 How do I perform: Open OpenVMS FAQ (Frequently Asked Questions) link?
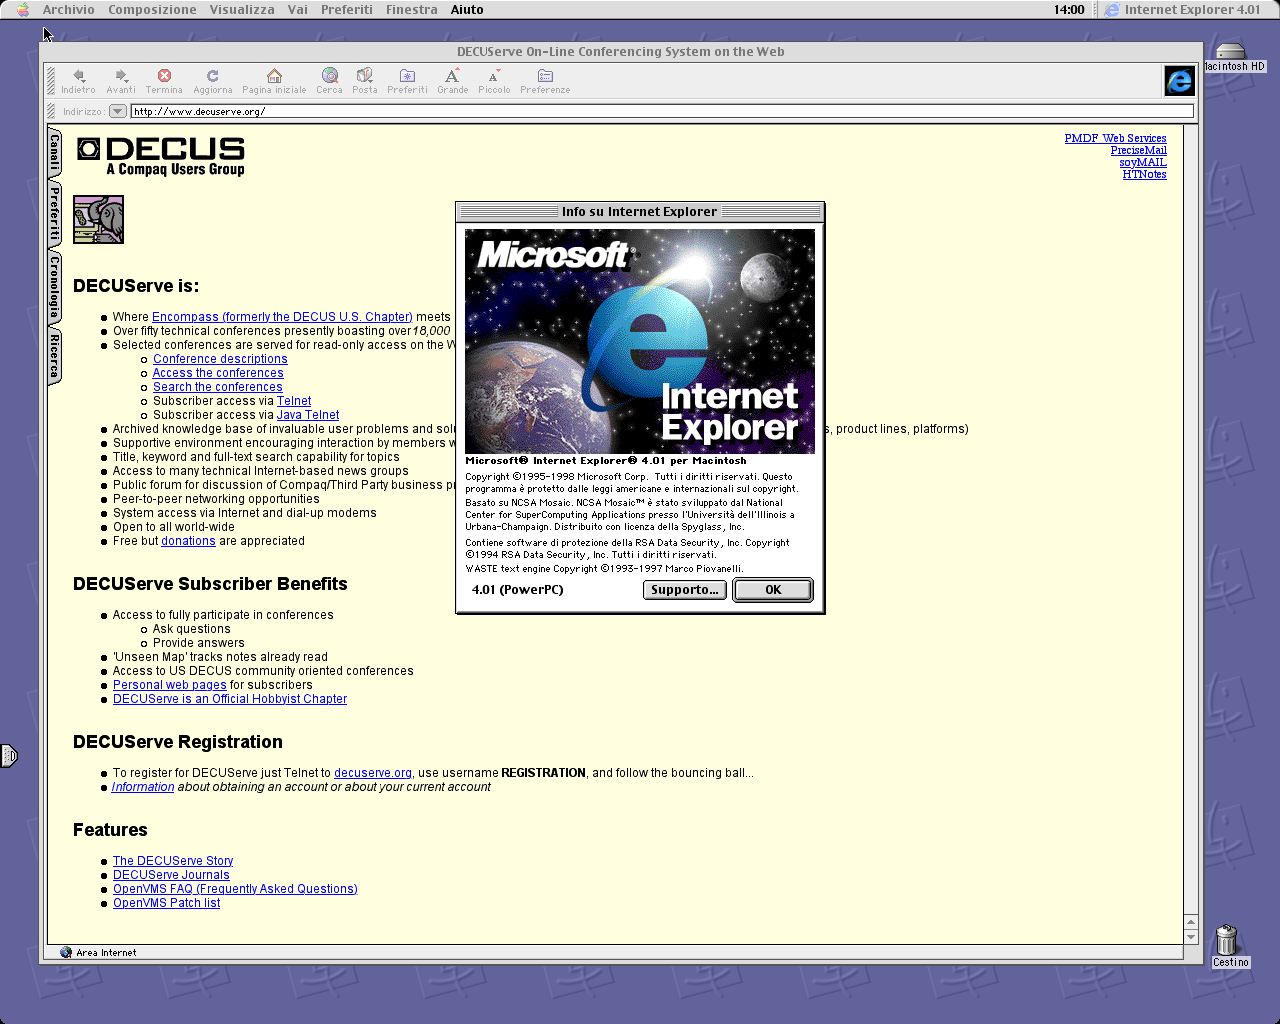tap(235, 889)
